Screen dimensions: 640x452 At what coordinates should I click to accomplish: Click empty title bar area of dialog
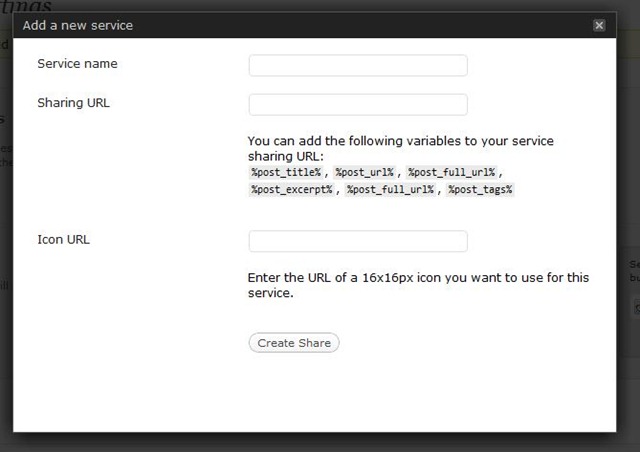tap(350, 25)
